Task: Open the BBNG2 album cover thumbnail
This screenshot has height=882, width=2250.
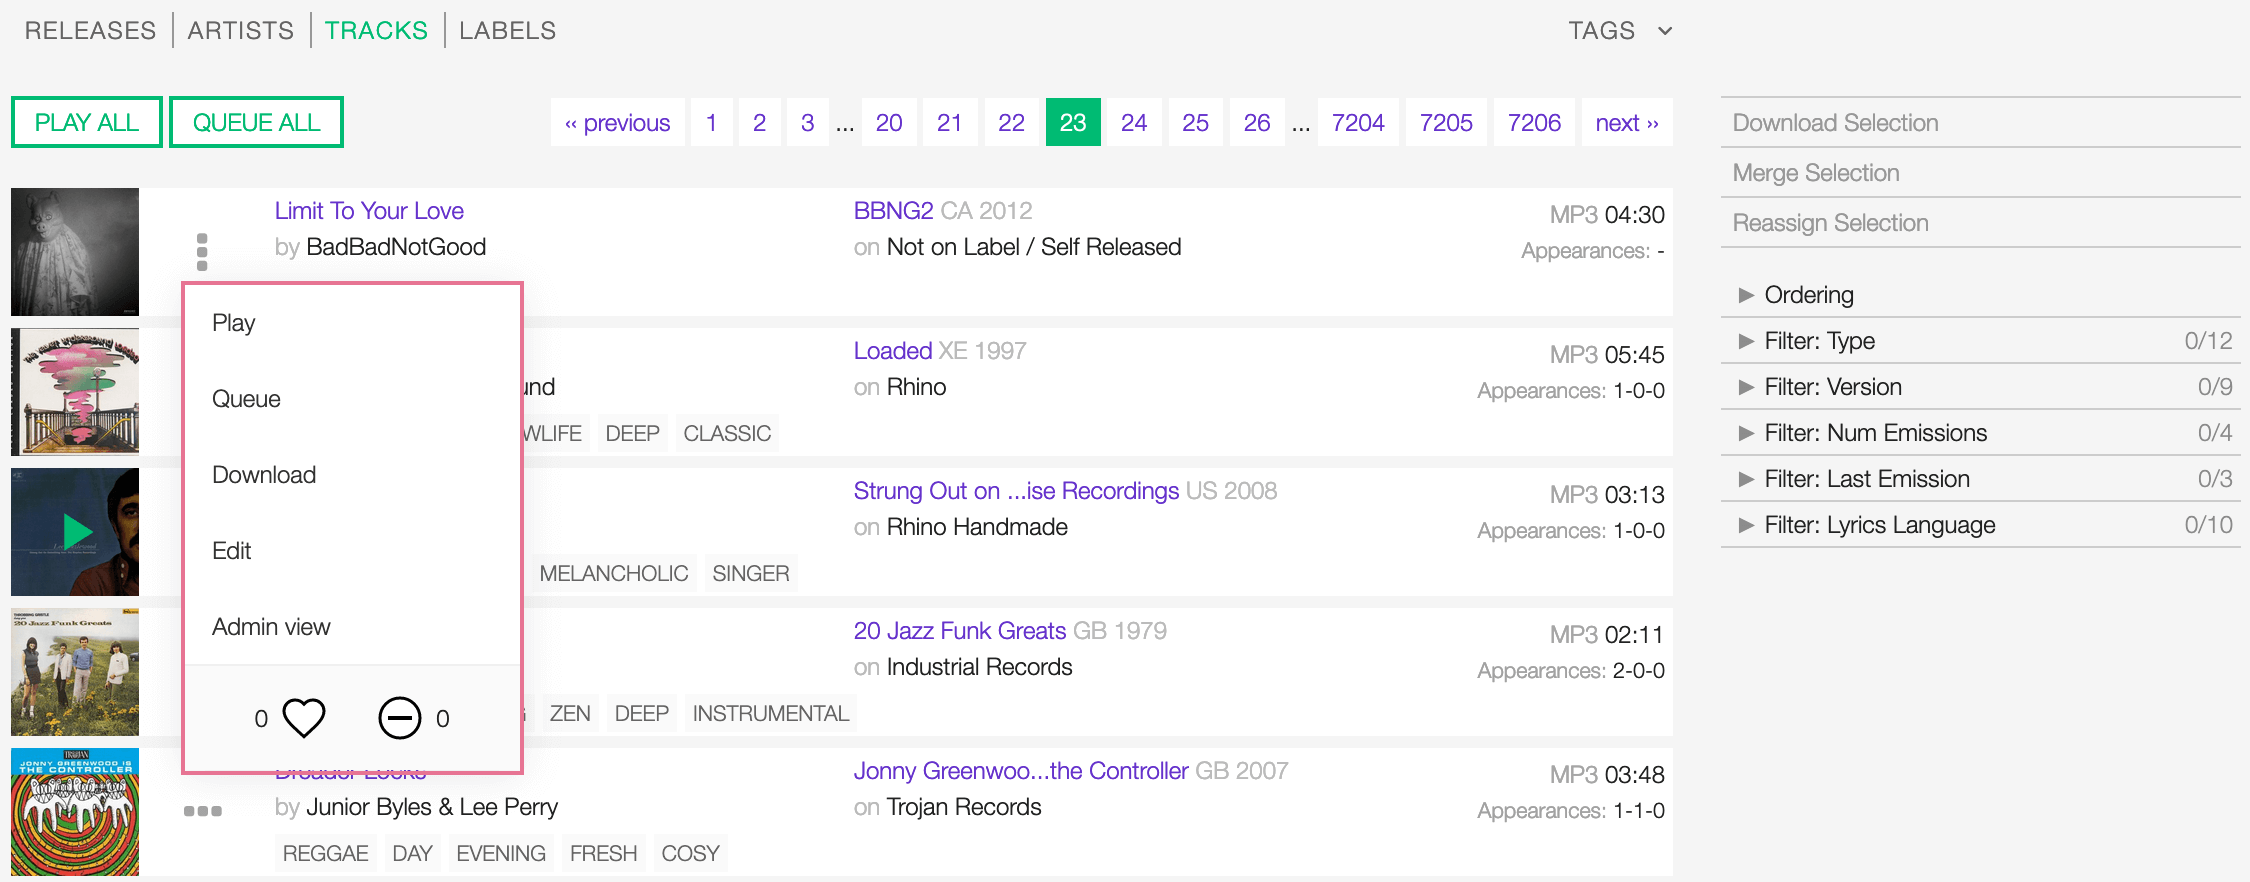Action: pyautogui.click(x=75, y=252)
